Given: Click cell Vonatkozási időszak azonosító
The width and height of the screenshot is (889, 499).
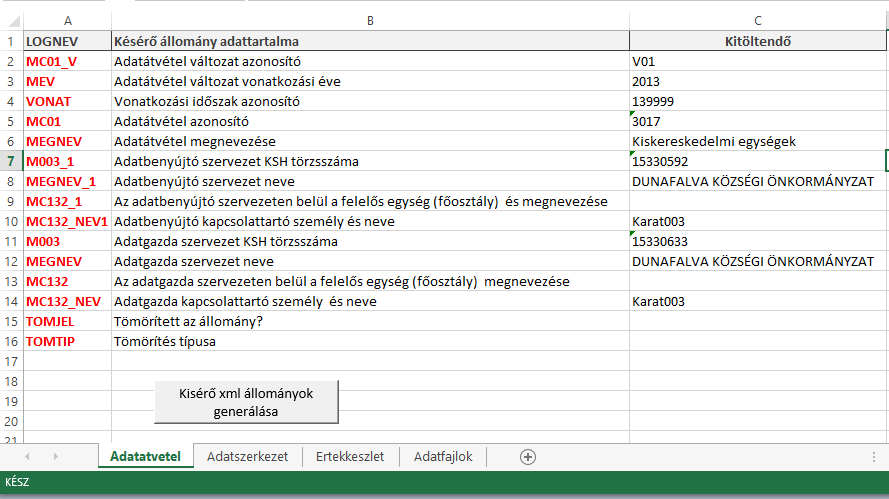Looking at the screenshot, I should click(370, 102).
